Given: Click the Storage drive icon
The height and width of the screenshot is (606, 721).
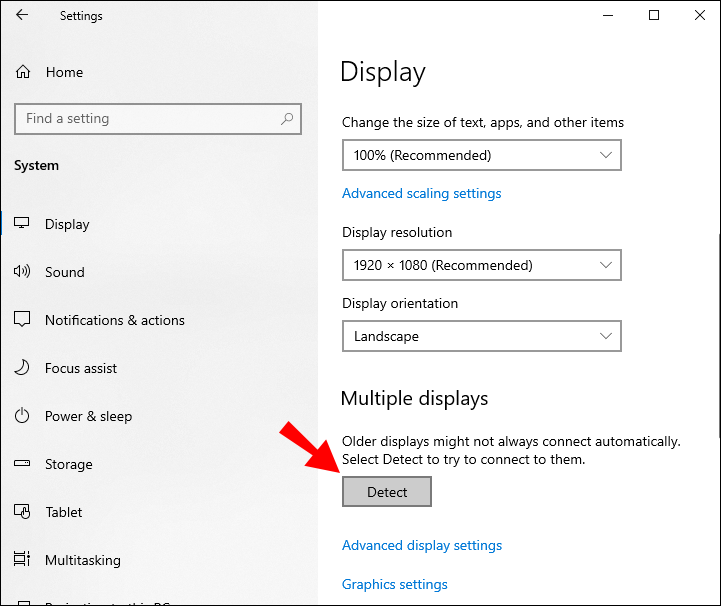Looking at the screenshot, I should 22,463.
